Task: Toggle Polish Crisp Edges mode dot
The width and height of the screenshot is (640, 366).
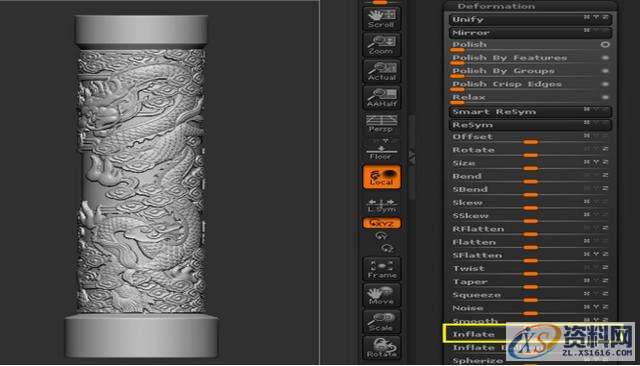Action: 605,84
